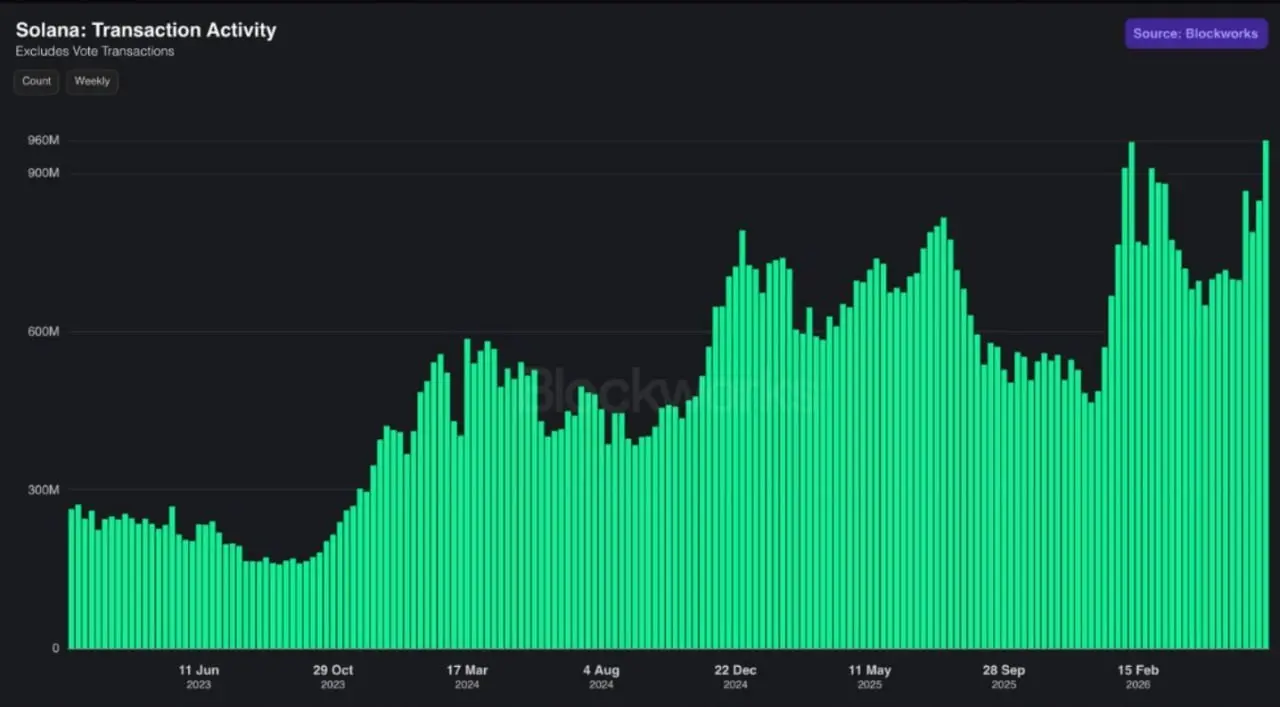The height and width of the screenshot is (707, 1280).
Task: Click the 900M y-axis label
Action: click(x=43, y=173)
